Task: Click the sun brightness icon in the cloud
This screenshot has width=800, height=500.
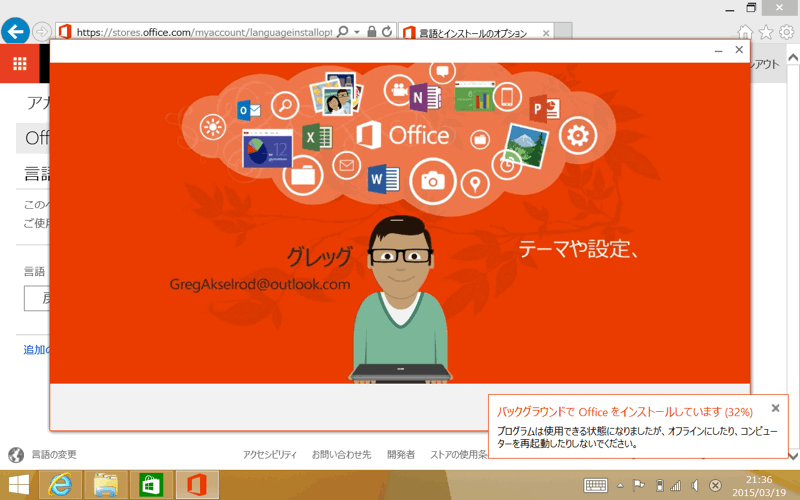Action: 213,128
